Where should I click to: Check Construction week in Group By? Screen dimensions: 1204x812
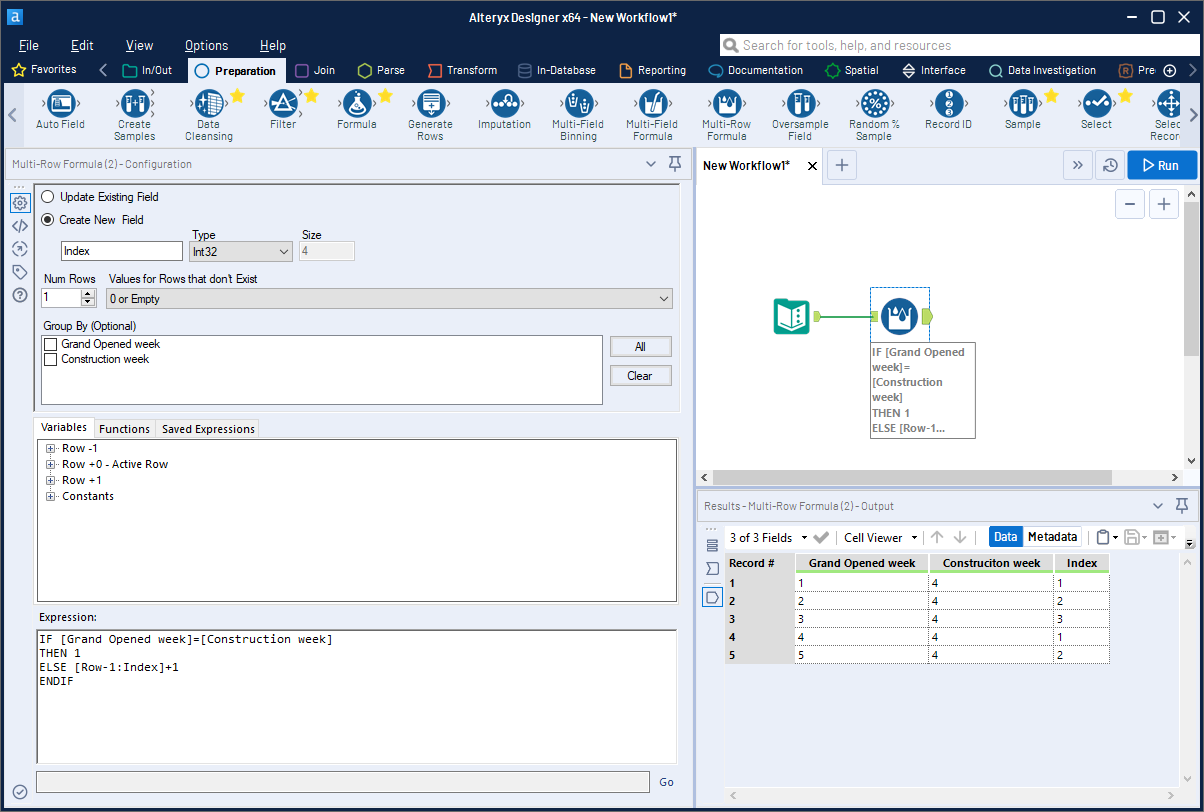tap(50, 359)
